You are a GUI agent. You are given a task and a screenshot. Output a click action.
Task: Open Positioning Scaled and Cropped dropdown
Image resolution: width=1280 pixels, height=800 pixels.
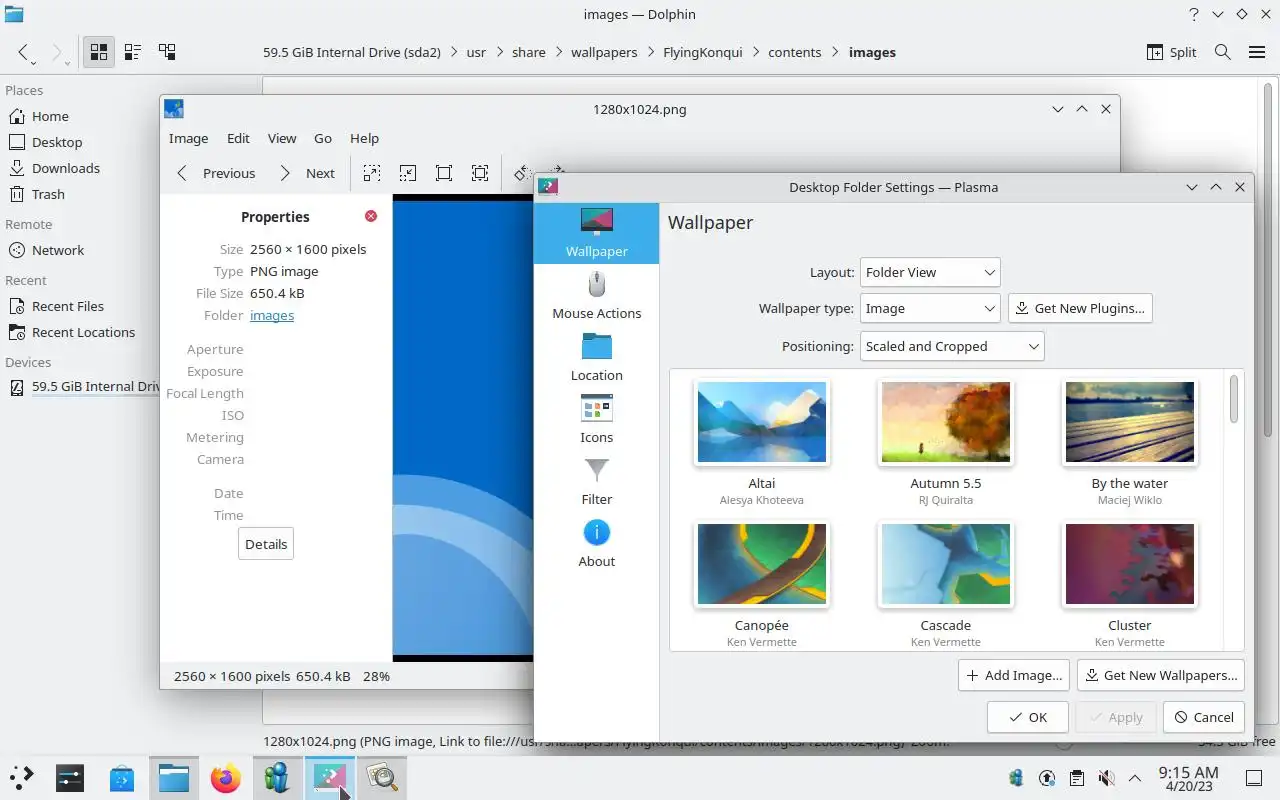pos(952,346)
